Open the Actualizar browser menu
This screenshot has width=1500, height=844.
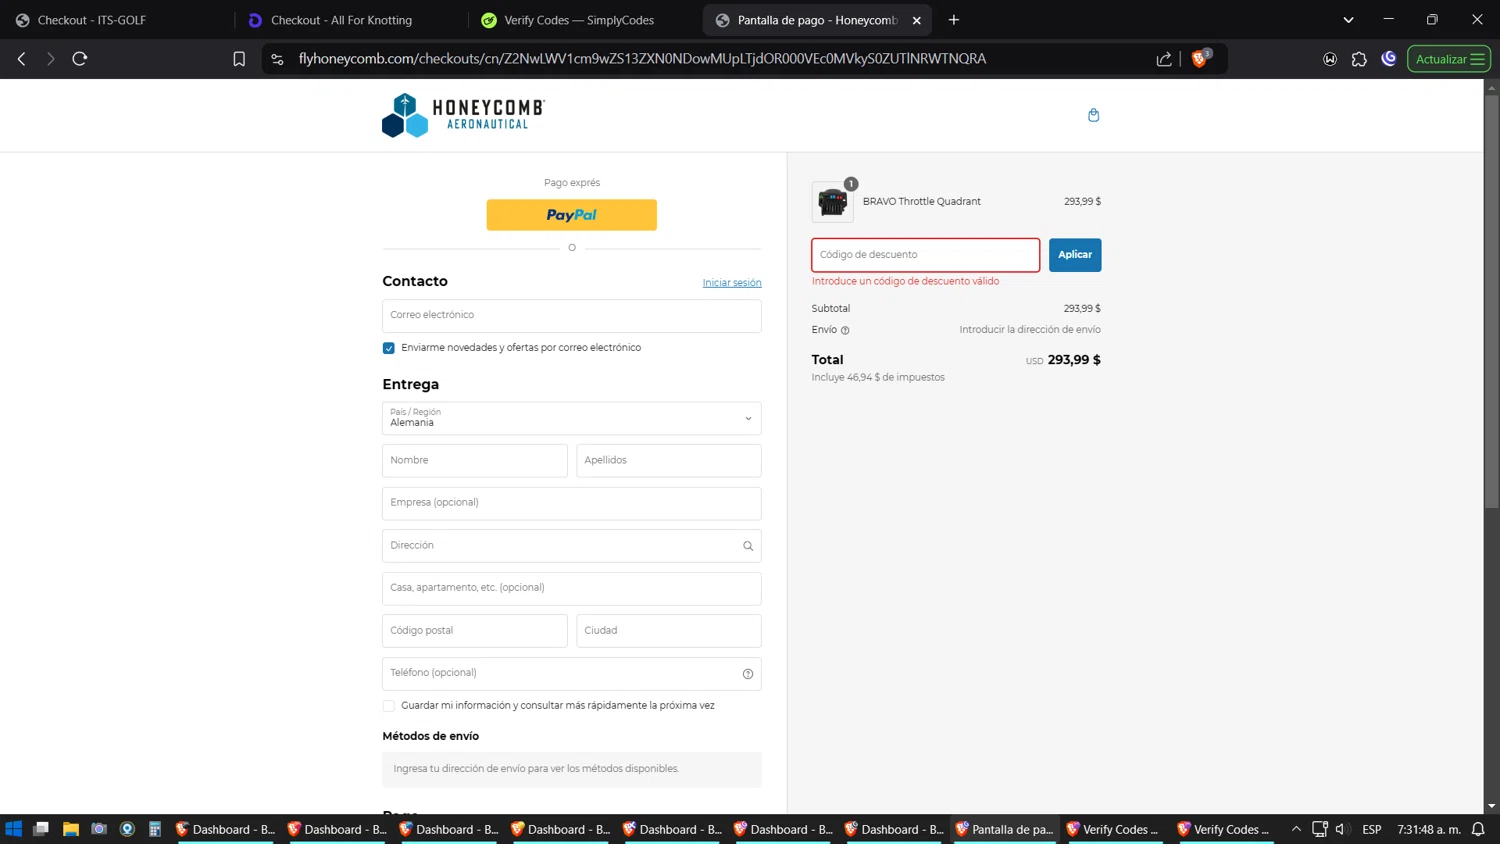(x=1449, y=59)
